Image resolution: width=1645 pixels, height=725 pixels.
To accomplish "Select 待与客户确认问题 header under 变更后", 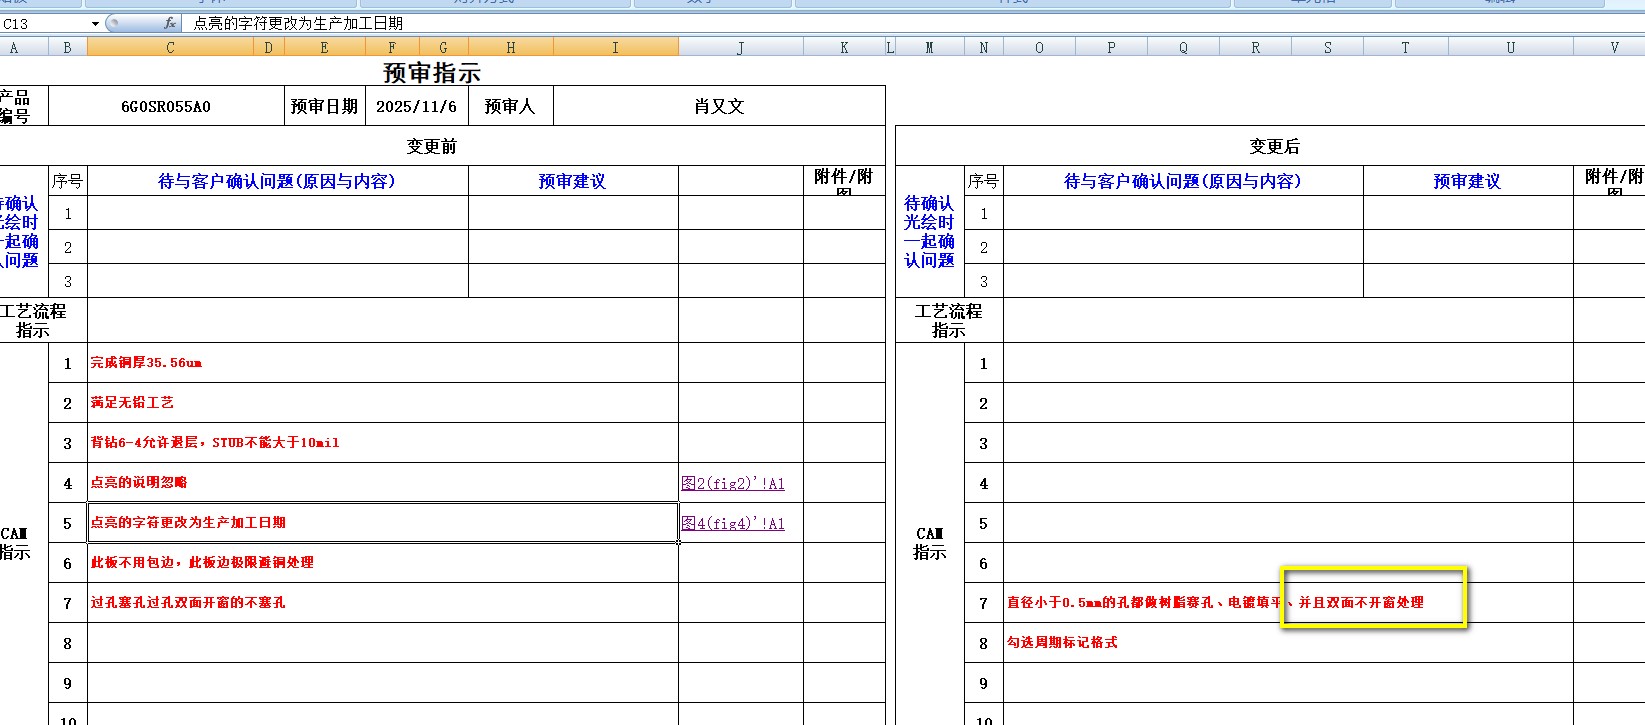I will [1183, 181].
